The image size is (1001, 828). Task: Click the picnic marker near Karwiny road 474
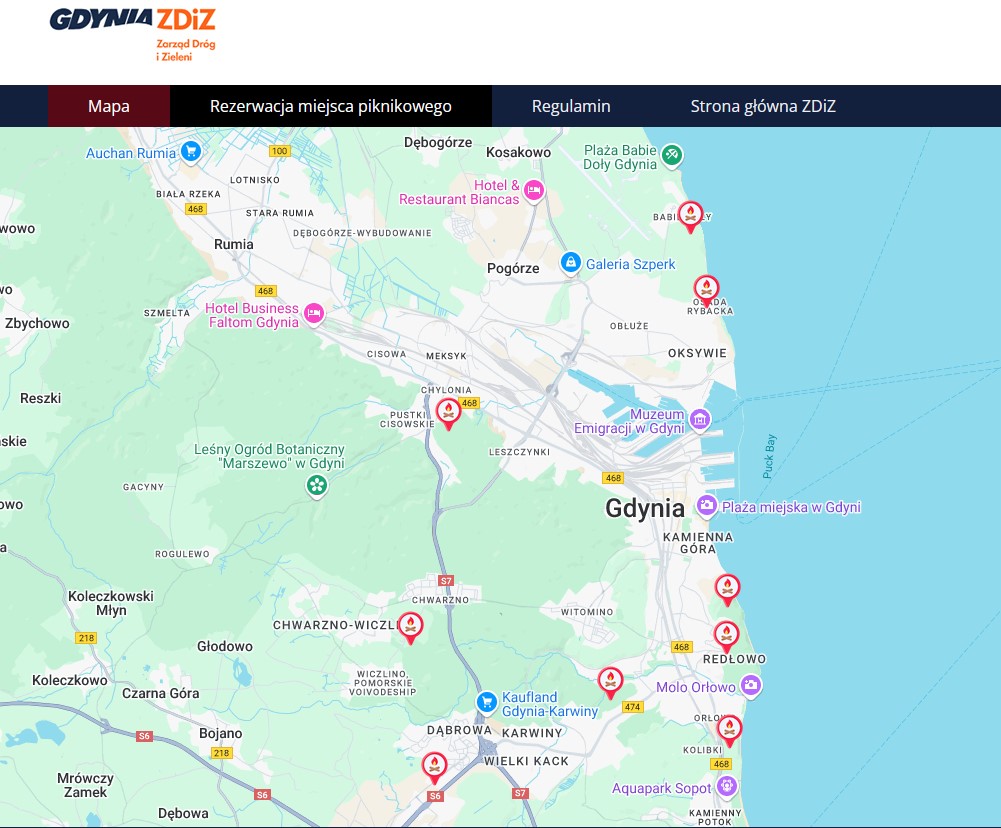coord(610,681)
